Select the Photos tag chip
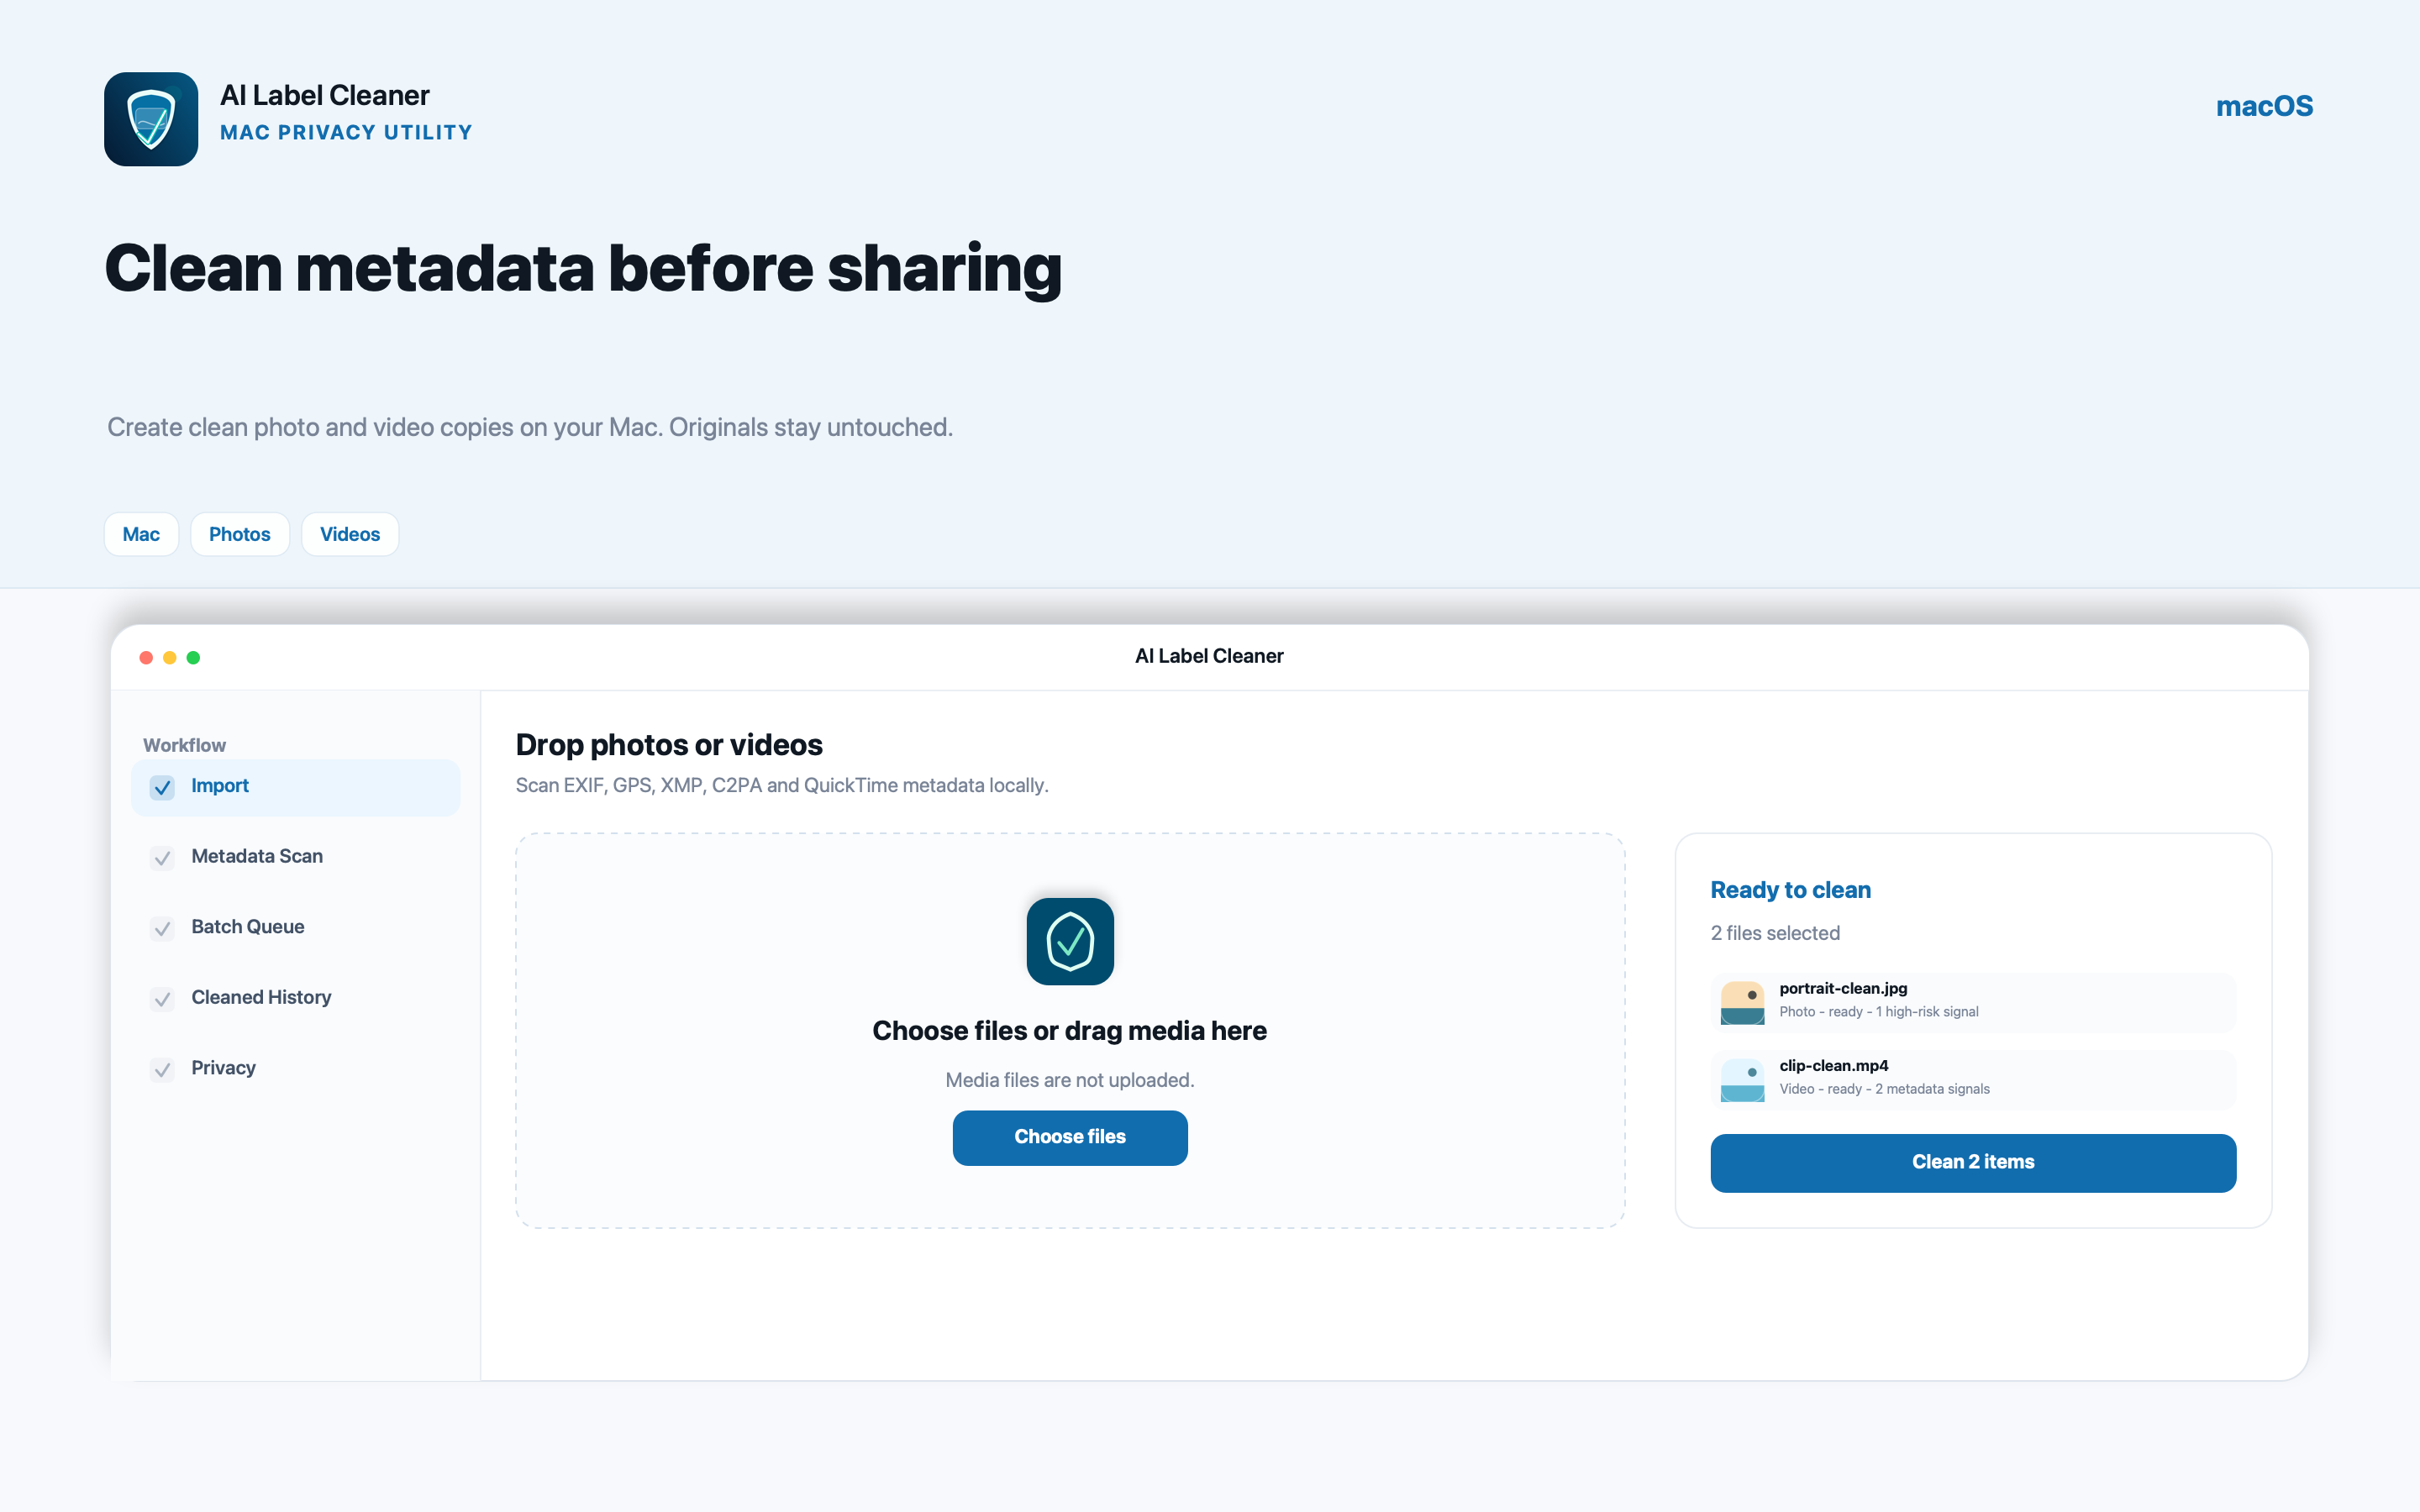The image size is (2420, 1512). coord(240,534)
